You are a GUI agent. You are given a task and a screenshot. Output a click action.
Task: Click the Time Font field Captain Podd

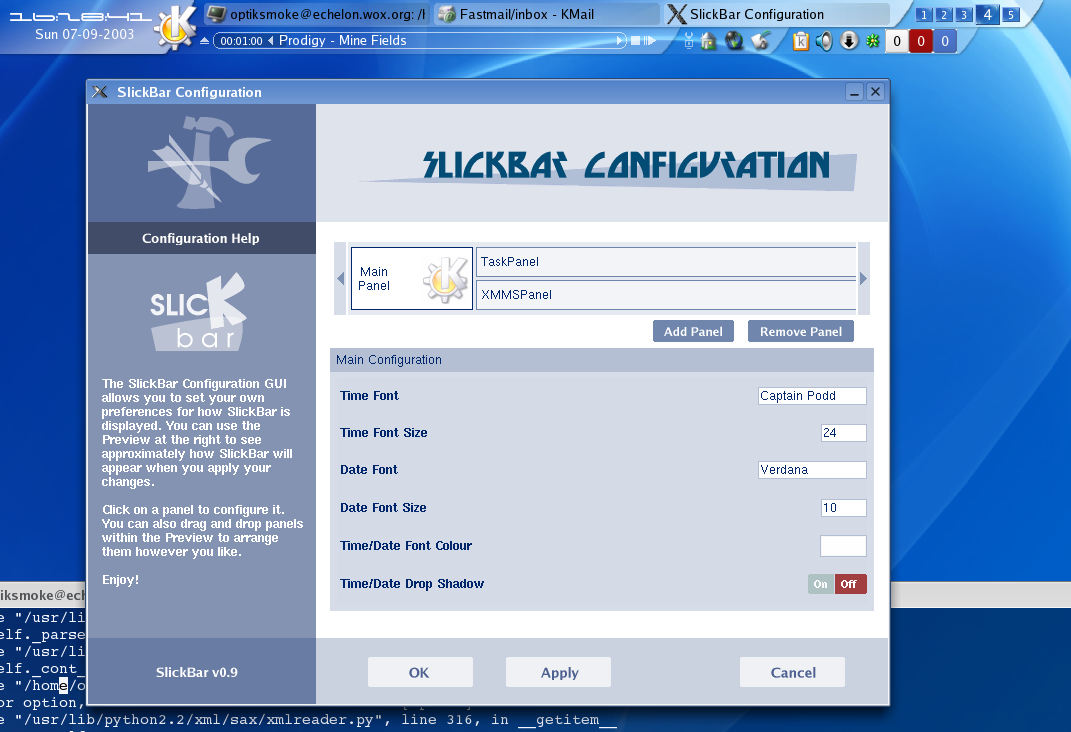coord(812,396)
